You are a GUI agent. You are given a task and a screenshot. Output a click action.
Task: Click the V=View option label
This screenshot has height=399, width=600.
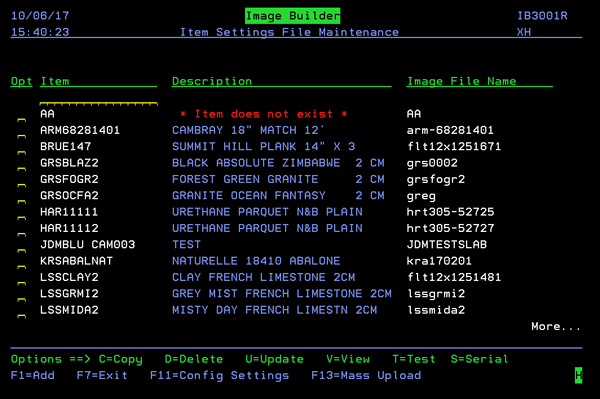coord(348,359)
